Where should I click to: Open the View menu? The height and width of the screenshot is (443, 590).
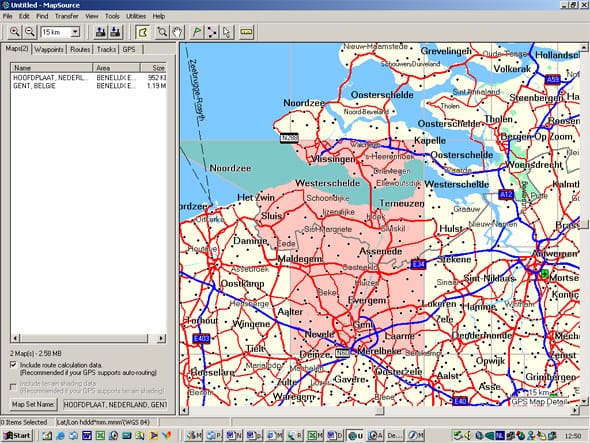coord(91,16)
